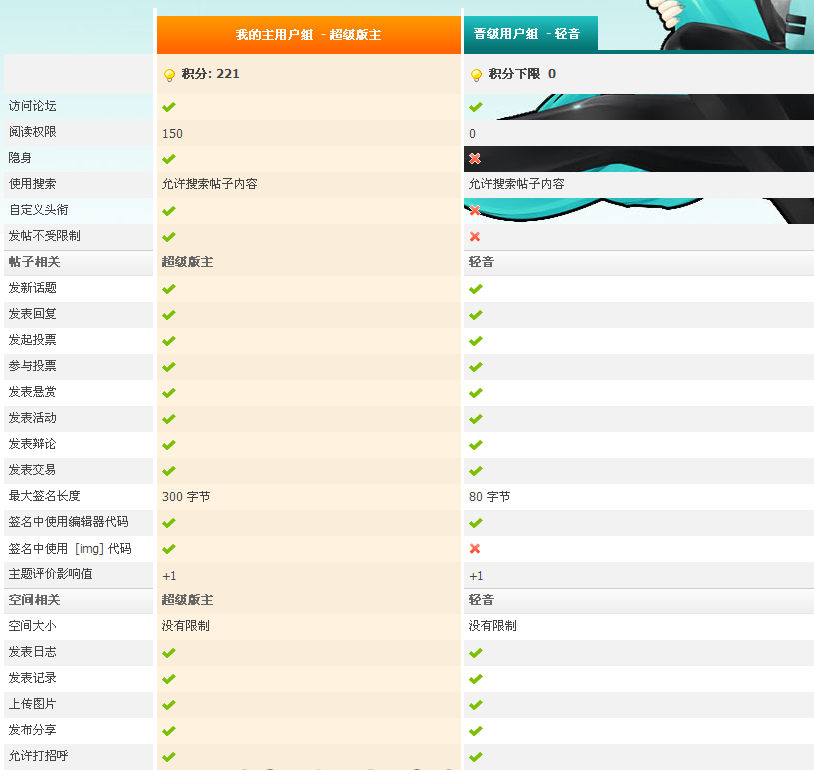Screen dimensions: 814x770
Task: Click 发起投票 checkmark in 超级版主 column
Action: [169, 341]
